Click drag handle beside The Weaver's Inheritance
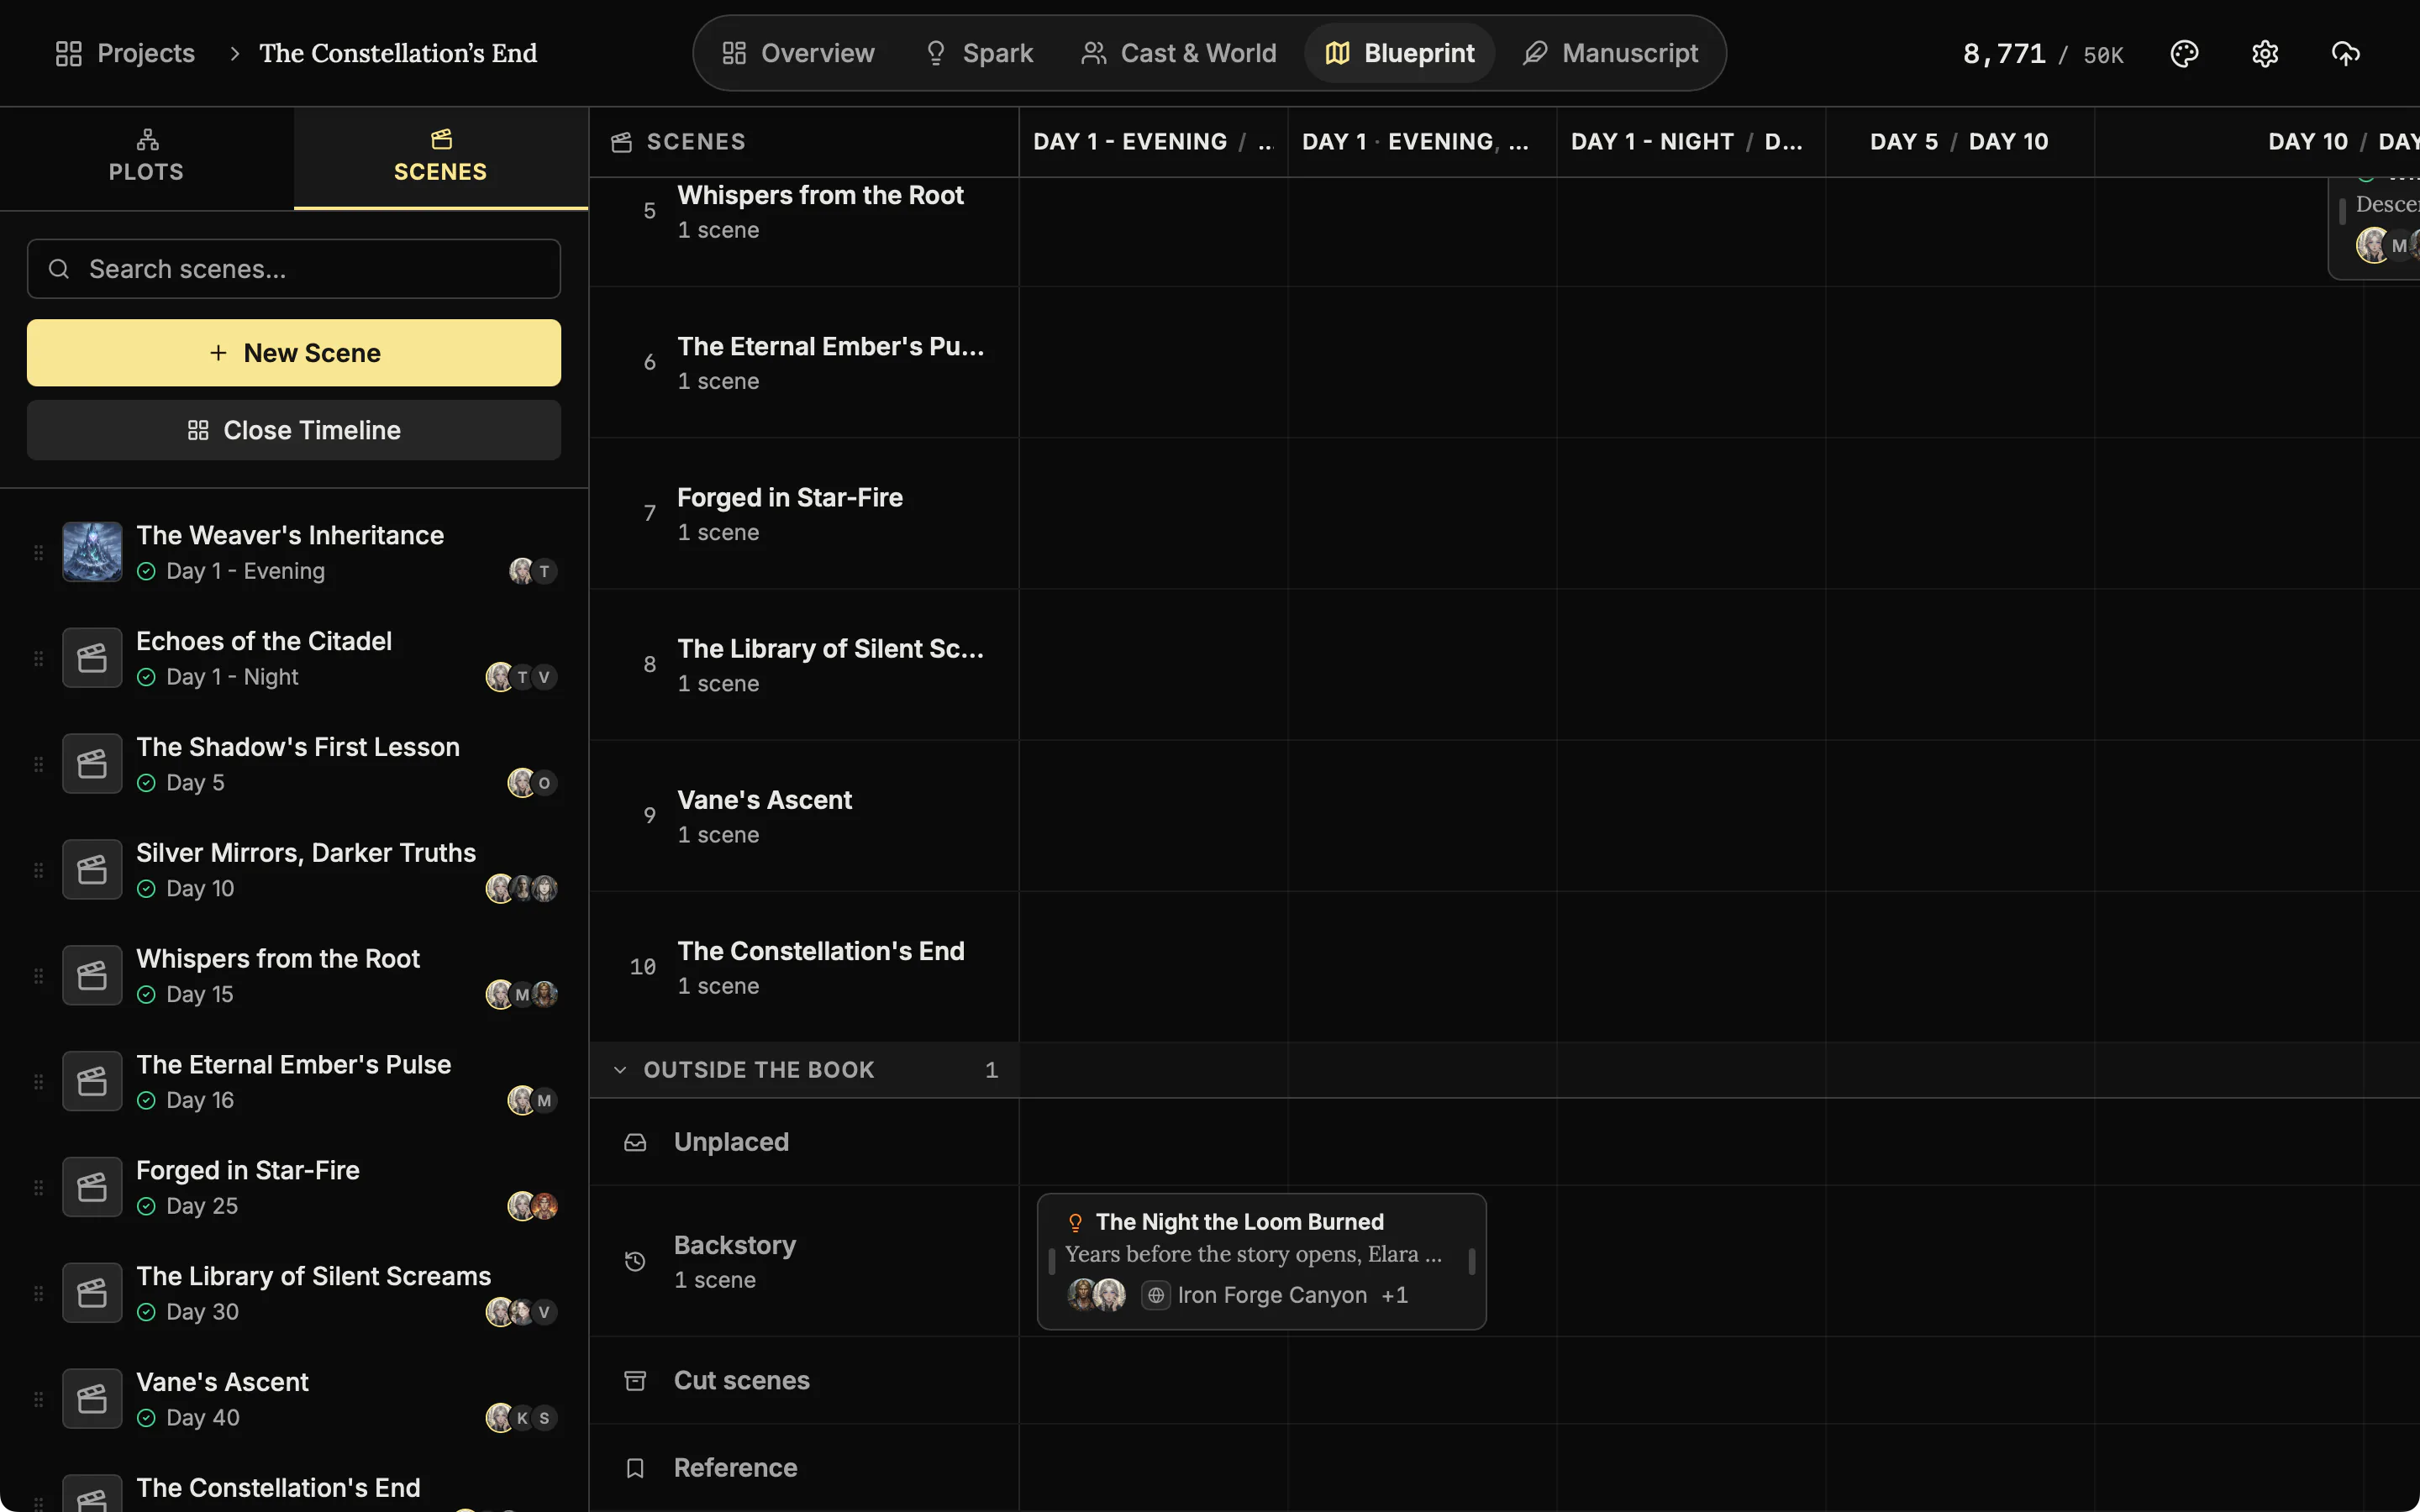Image resolution: width=2420 pixels, height=1512 pixels. pos(38,552)
